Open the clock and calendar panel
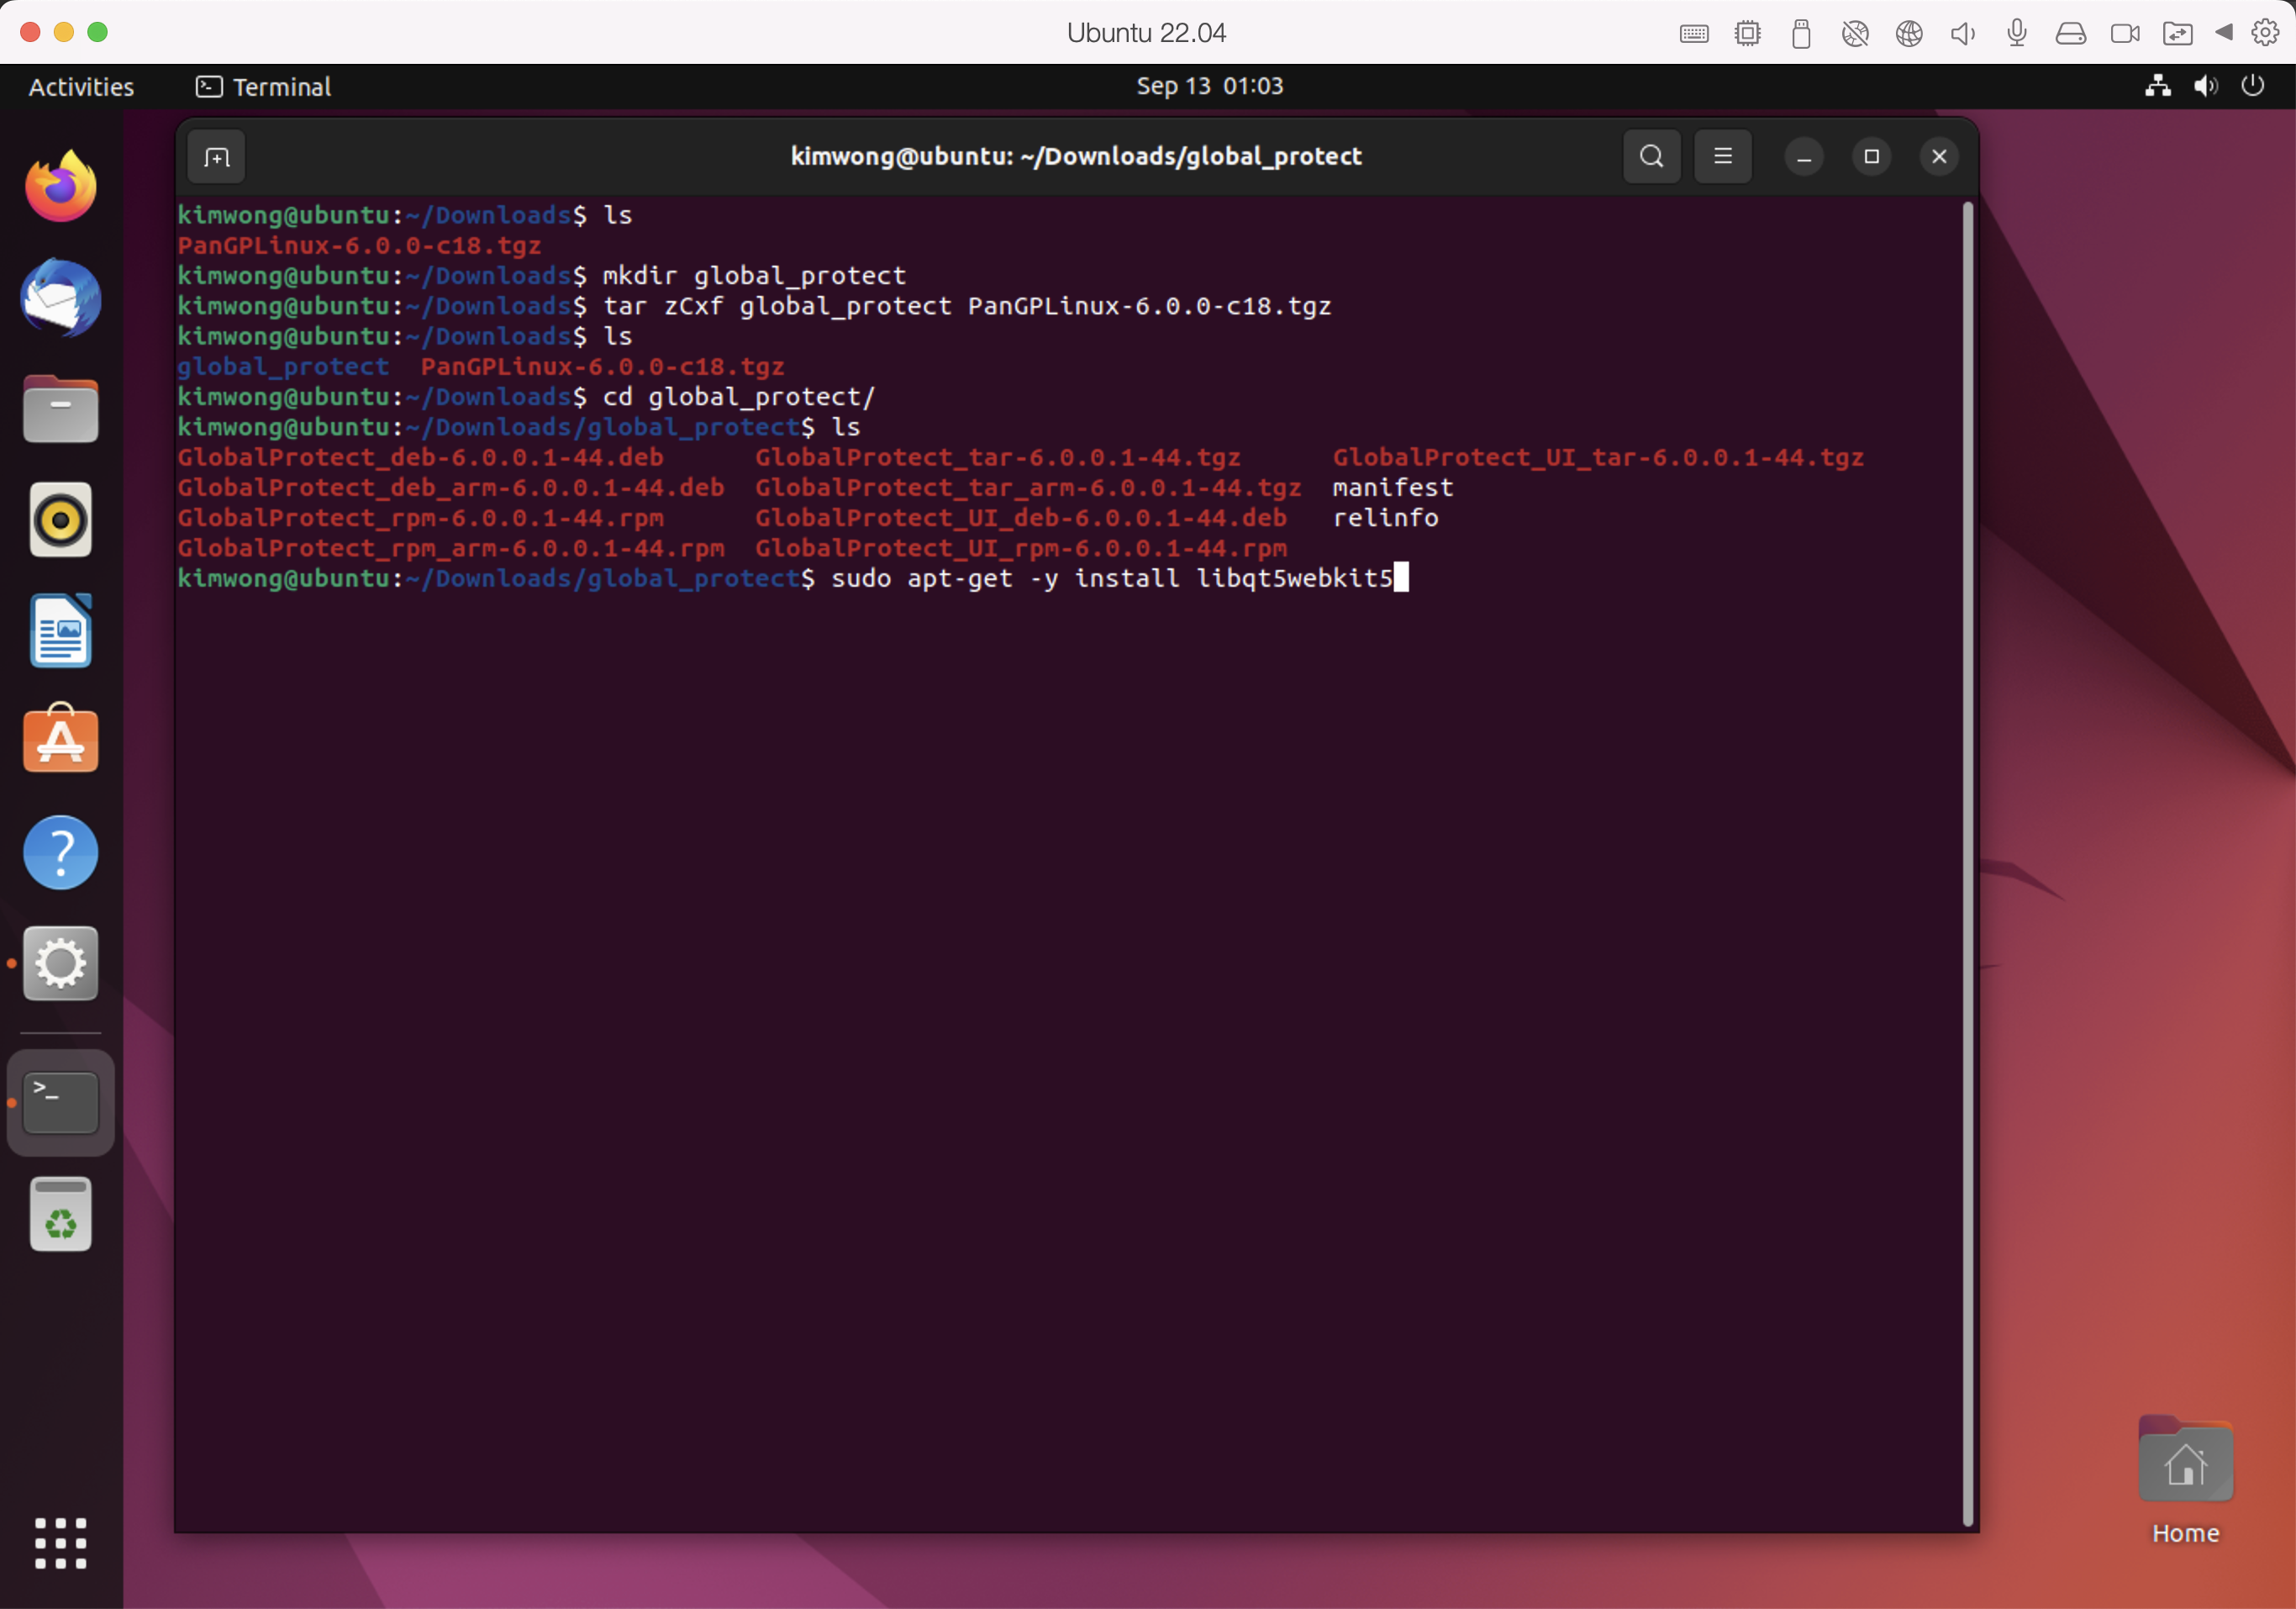Screen dimensions: 2296x1609 click(1209, 86)
